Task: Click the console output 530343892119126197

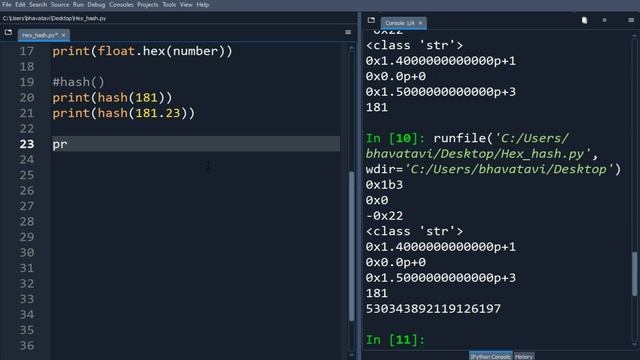Action: point(433,309)
